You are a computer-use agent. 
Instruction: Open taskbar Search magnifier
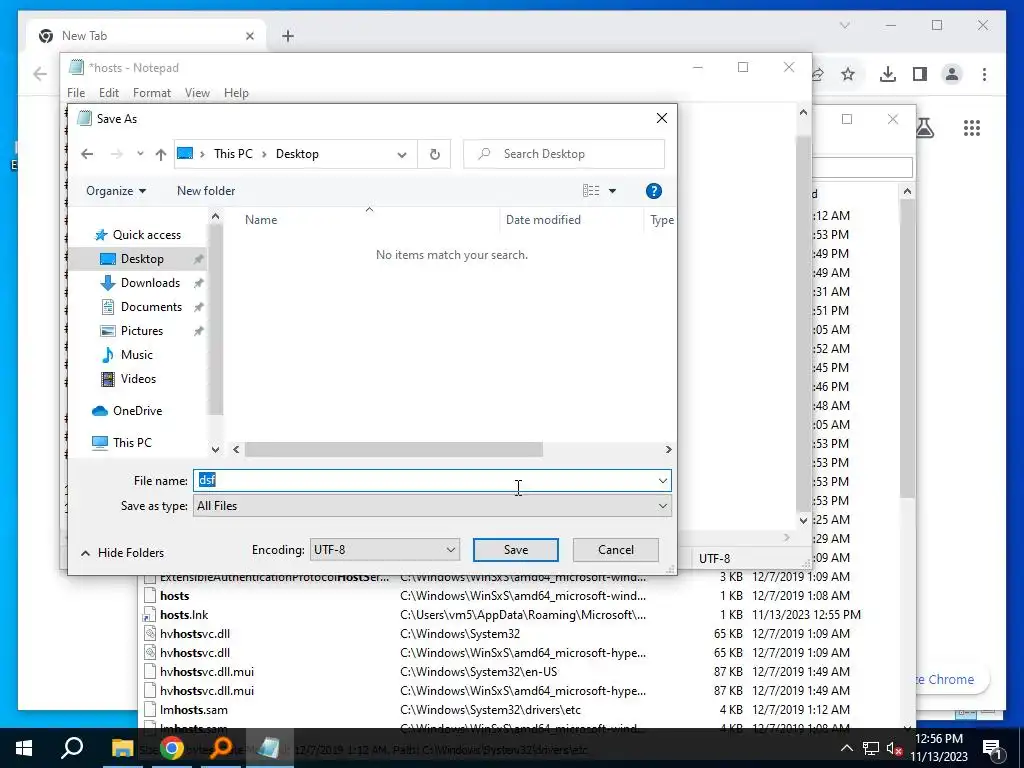72,748
